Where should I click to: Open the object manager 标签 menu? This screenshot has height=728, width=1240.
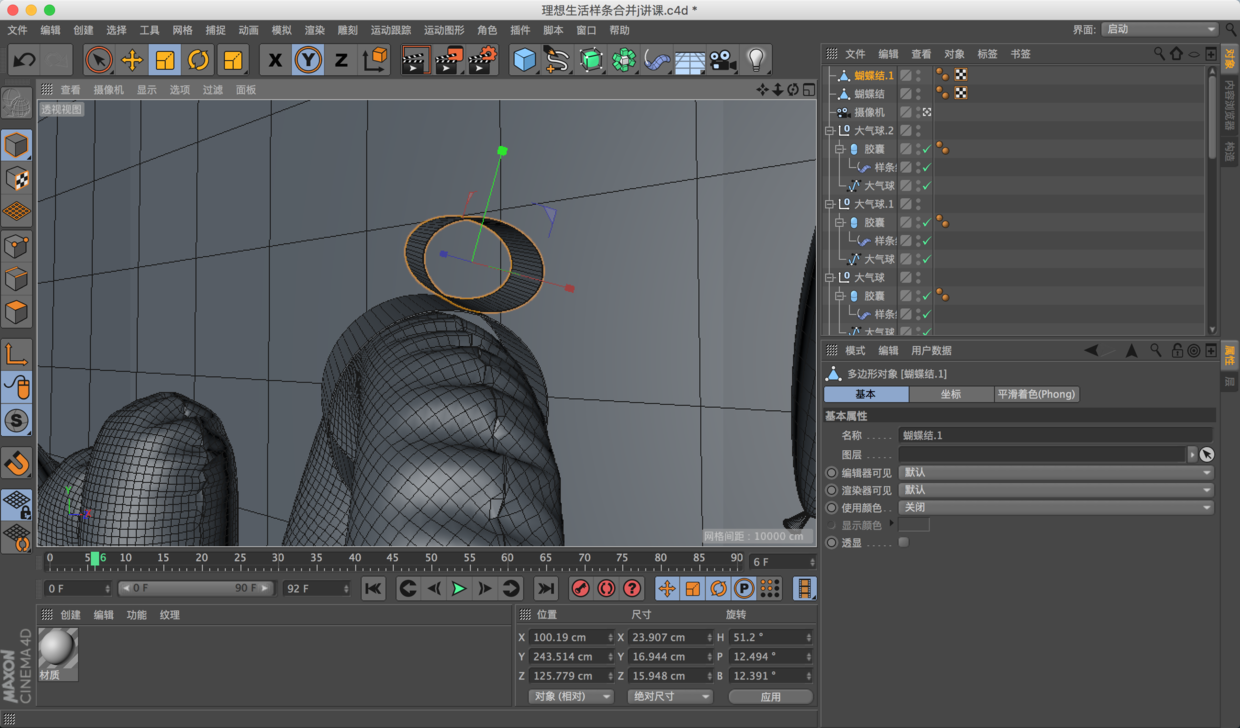click(987, 54)
